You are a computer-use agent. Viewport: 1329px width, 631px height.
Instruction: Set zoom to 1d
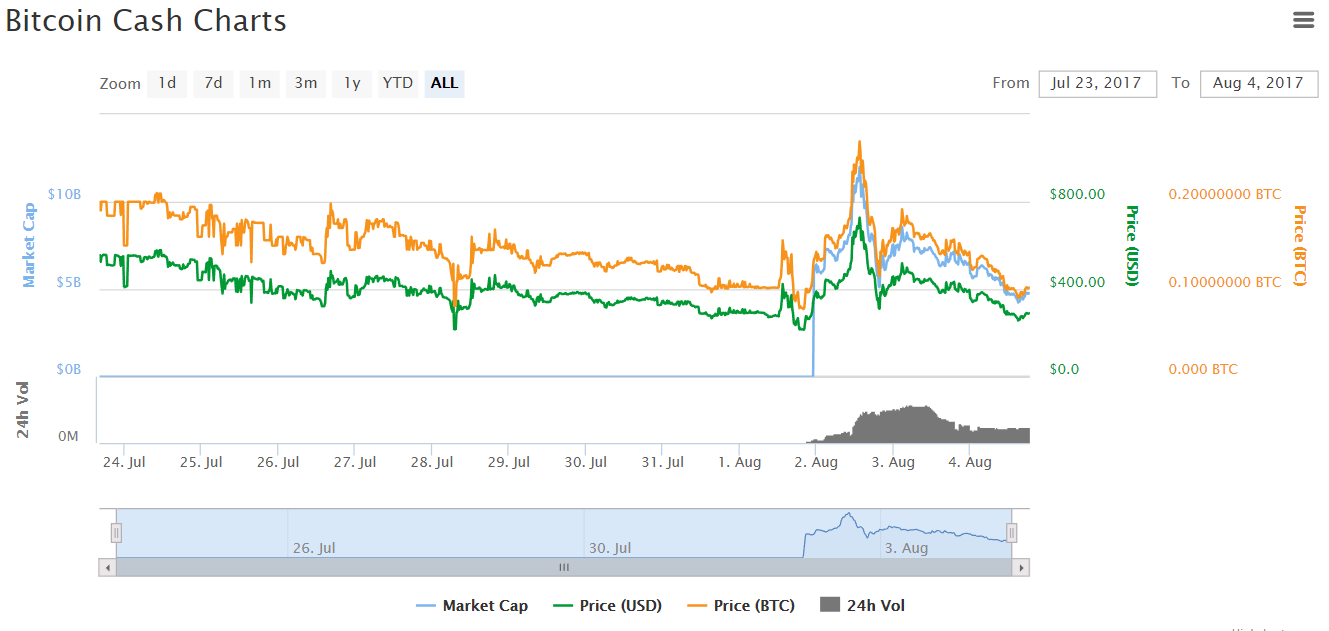pos(167,83)
